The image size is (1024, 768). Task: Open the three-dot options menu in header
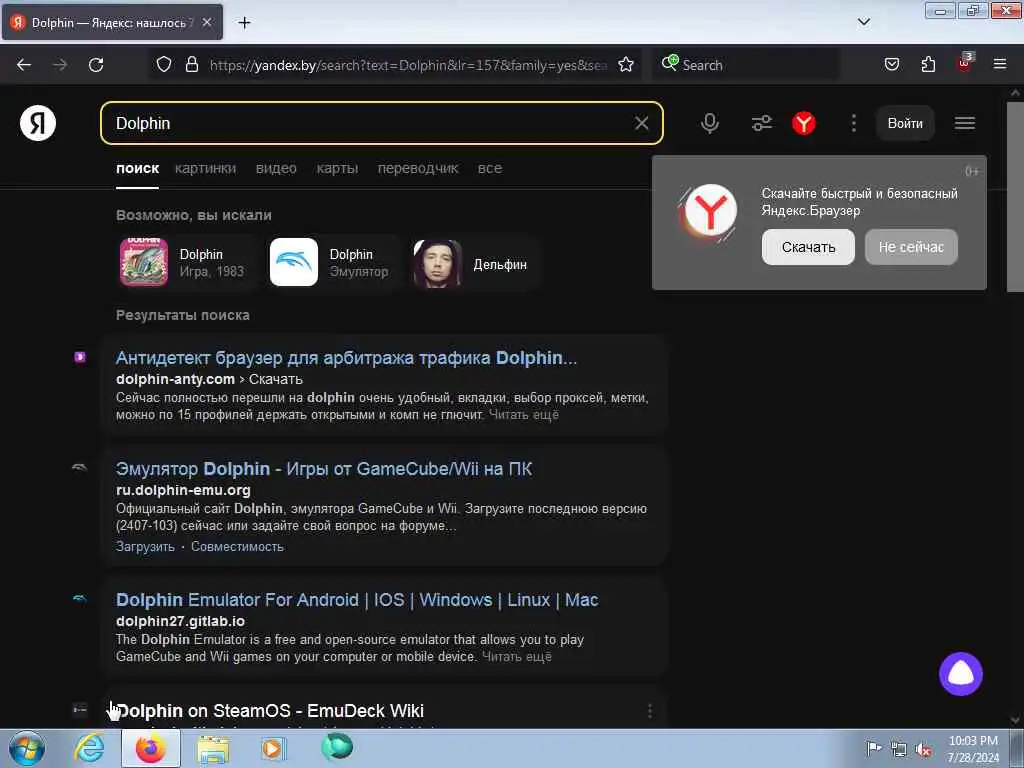[x=854, y=123]
